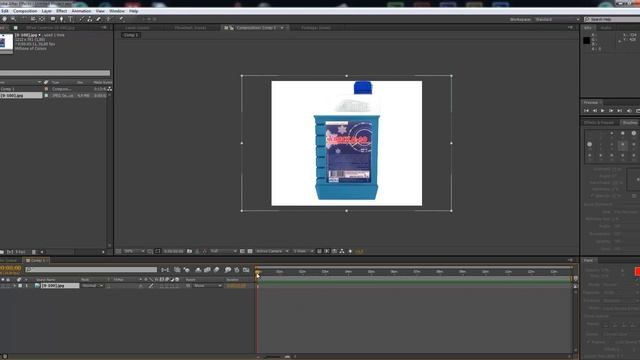This screenshot has height=360, width=640.
Task: Click the Comp 1 breadcrumb button in viewer
Action: tap(131, 35)
